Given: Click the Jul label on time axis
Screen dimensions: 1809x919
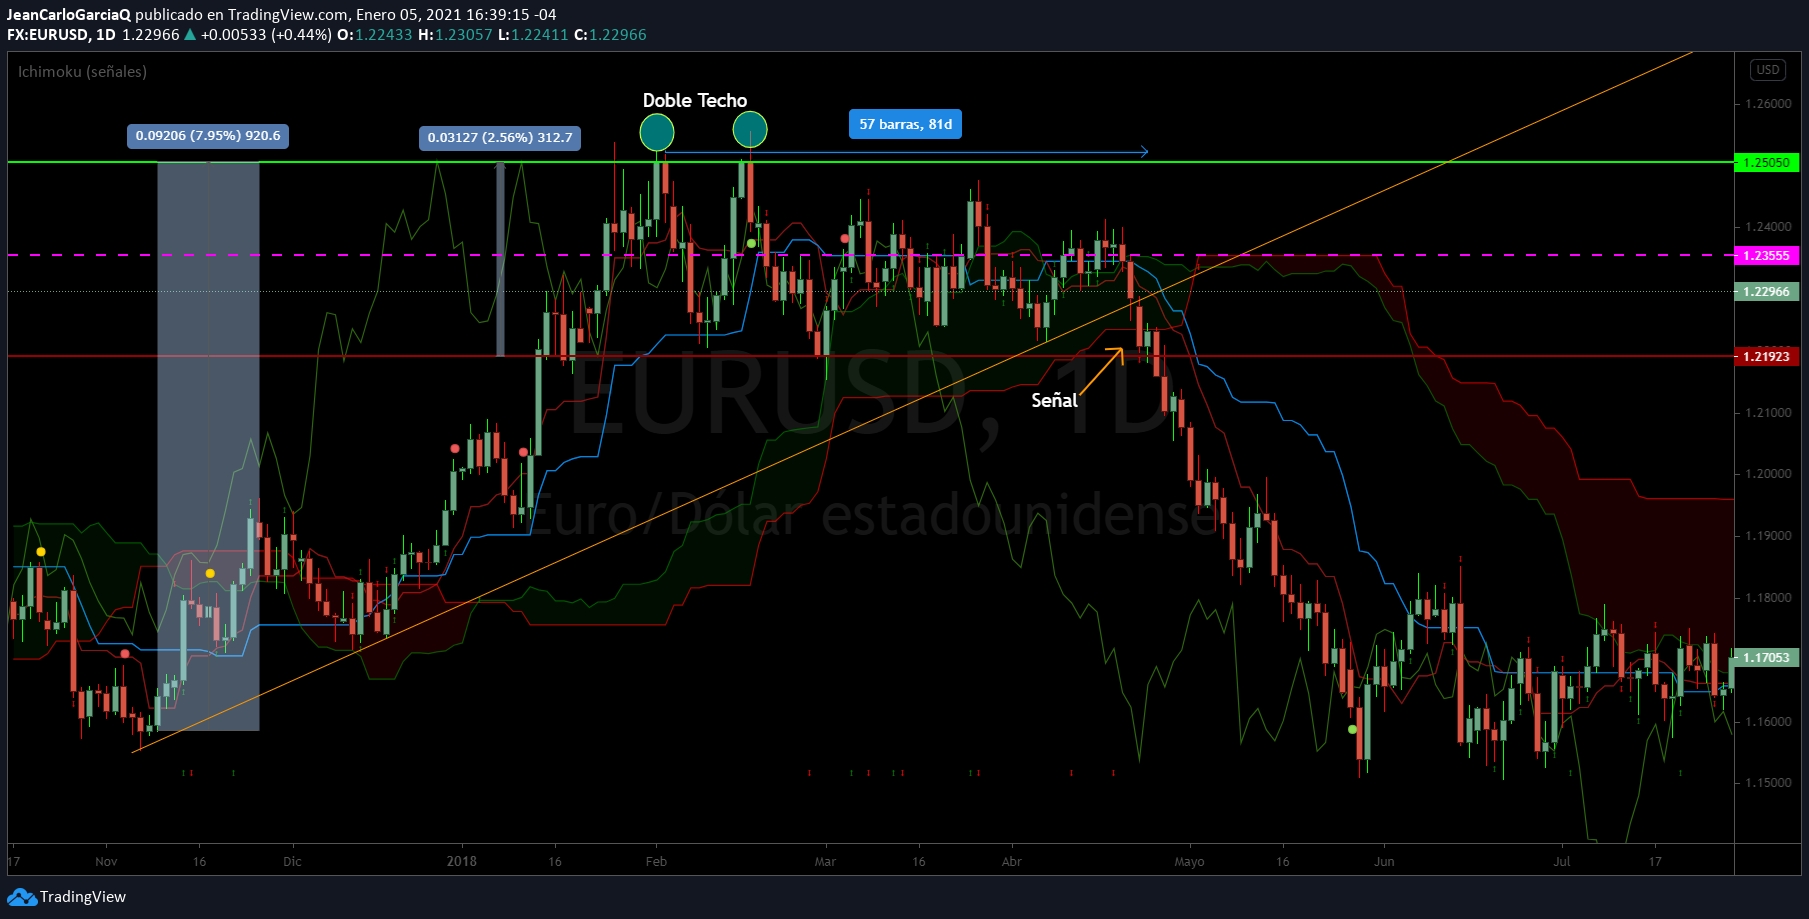Looking at the screenshot, I should coord(1562,861).
